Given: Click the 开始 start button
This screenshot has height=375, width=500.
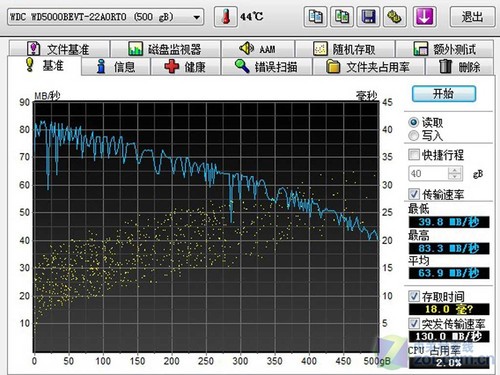Looking at the screenshot, I should point(444,94).
